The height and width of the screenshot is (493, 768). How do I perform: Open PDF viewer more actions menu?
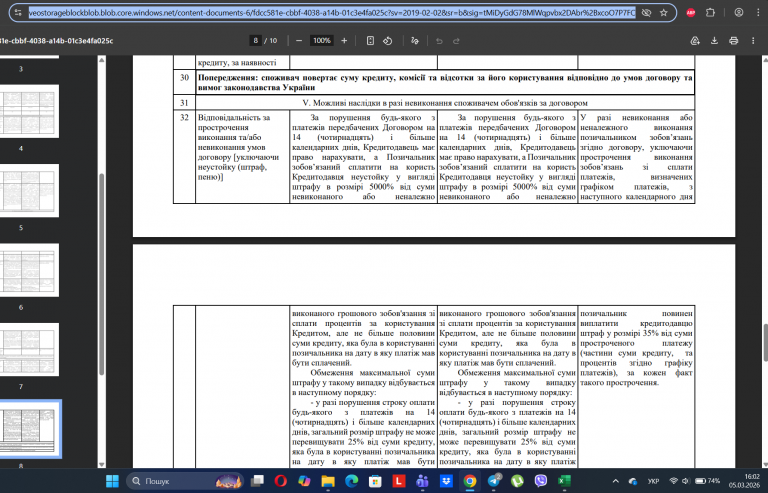753,41
